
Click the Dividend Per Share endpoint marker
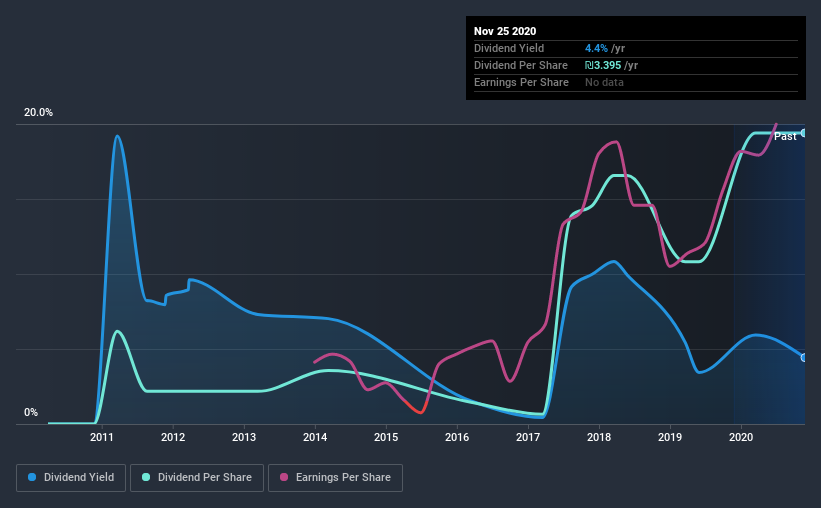click(804, 133)
